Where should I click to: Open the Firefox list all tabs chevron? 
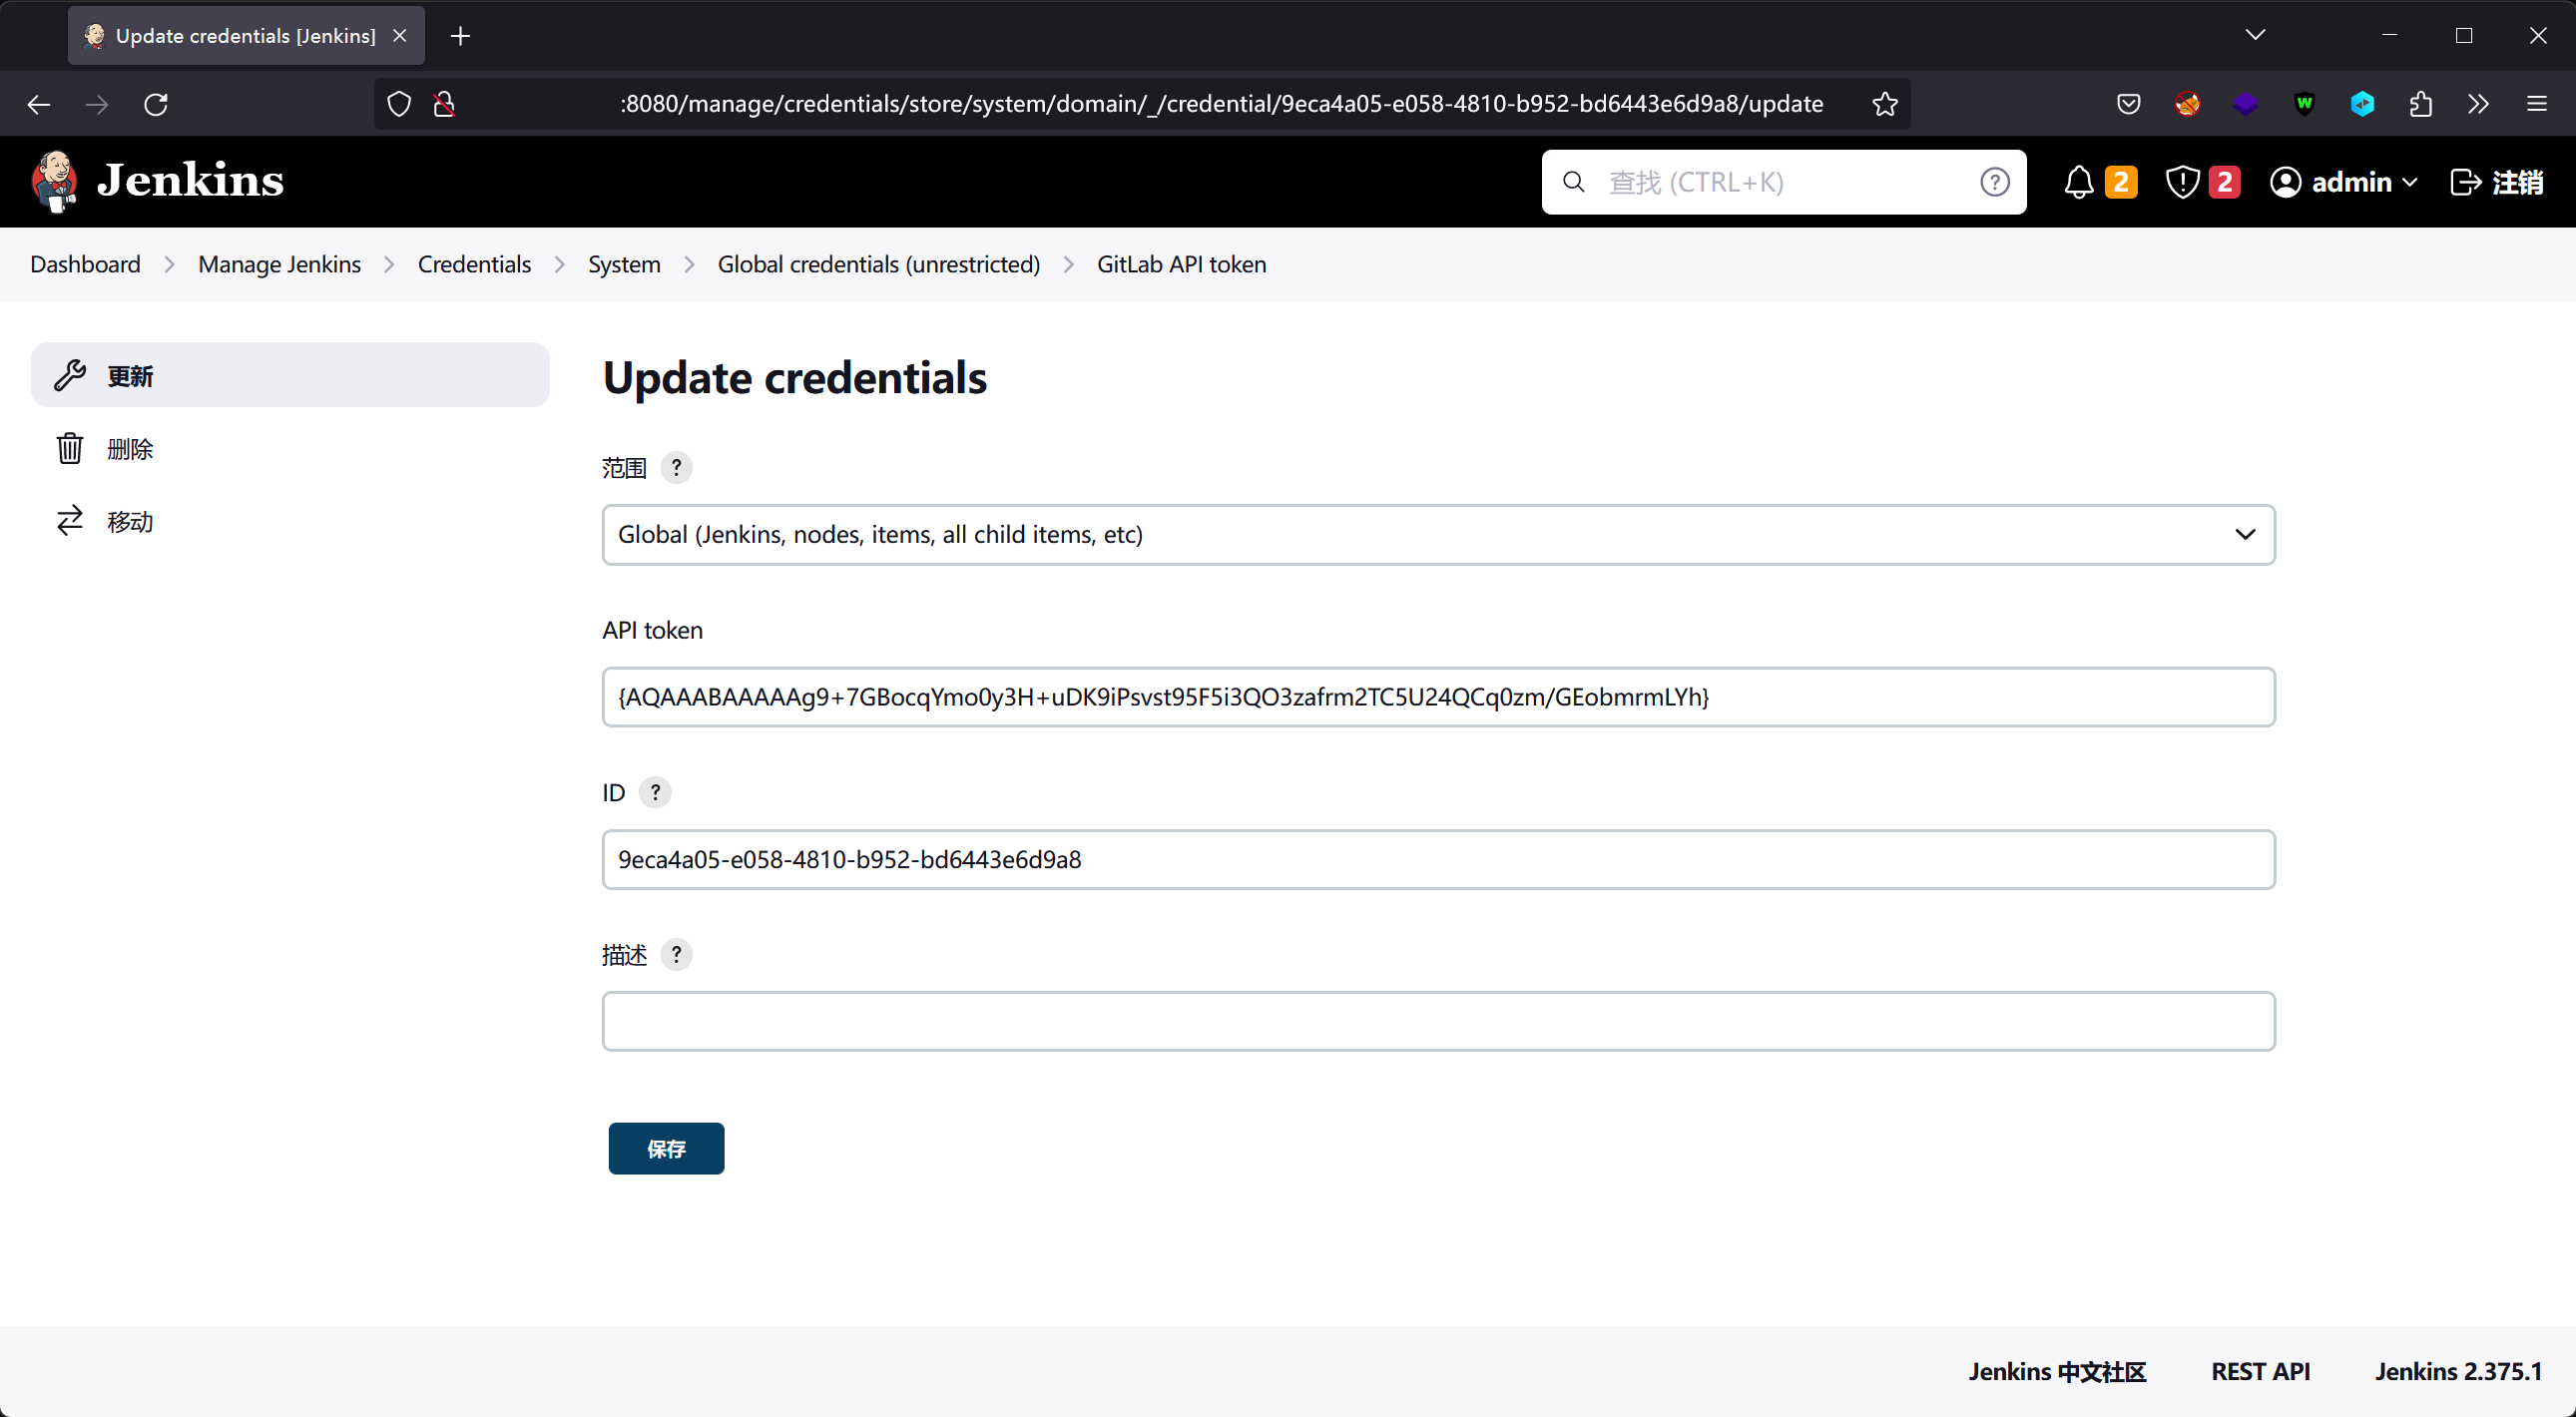point(2254,35)
